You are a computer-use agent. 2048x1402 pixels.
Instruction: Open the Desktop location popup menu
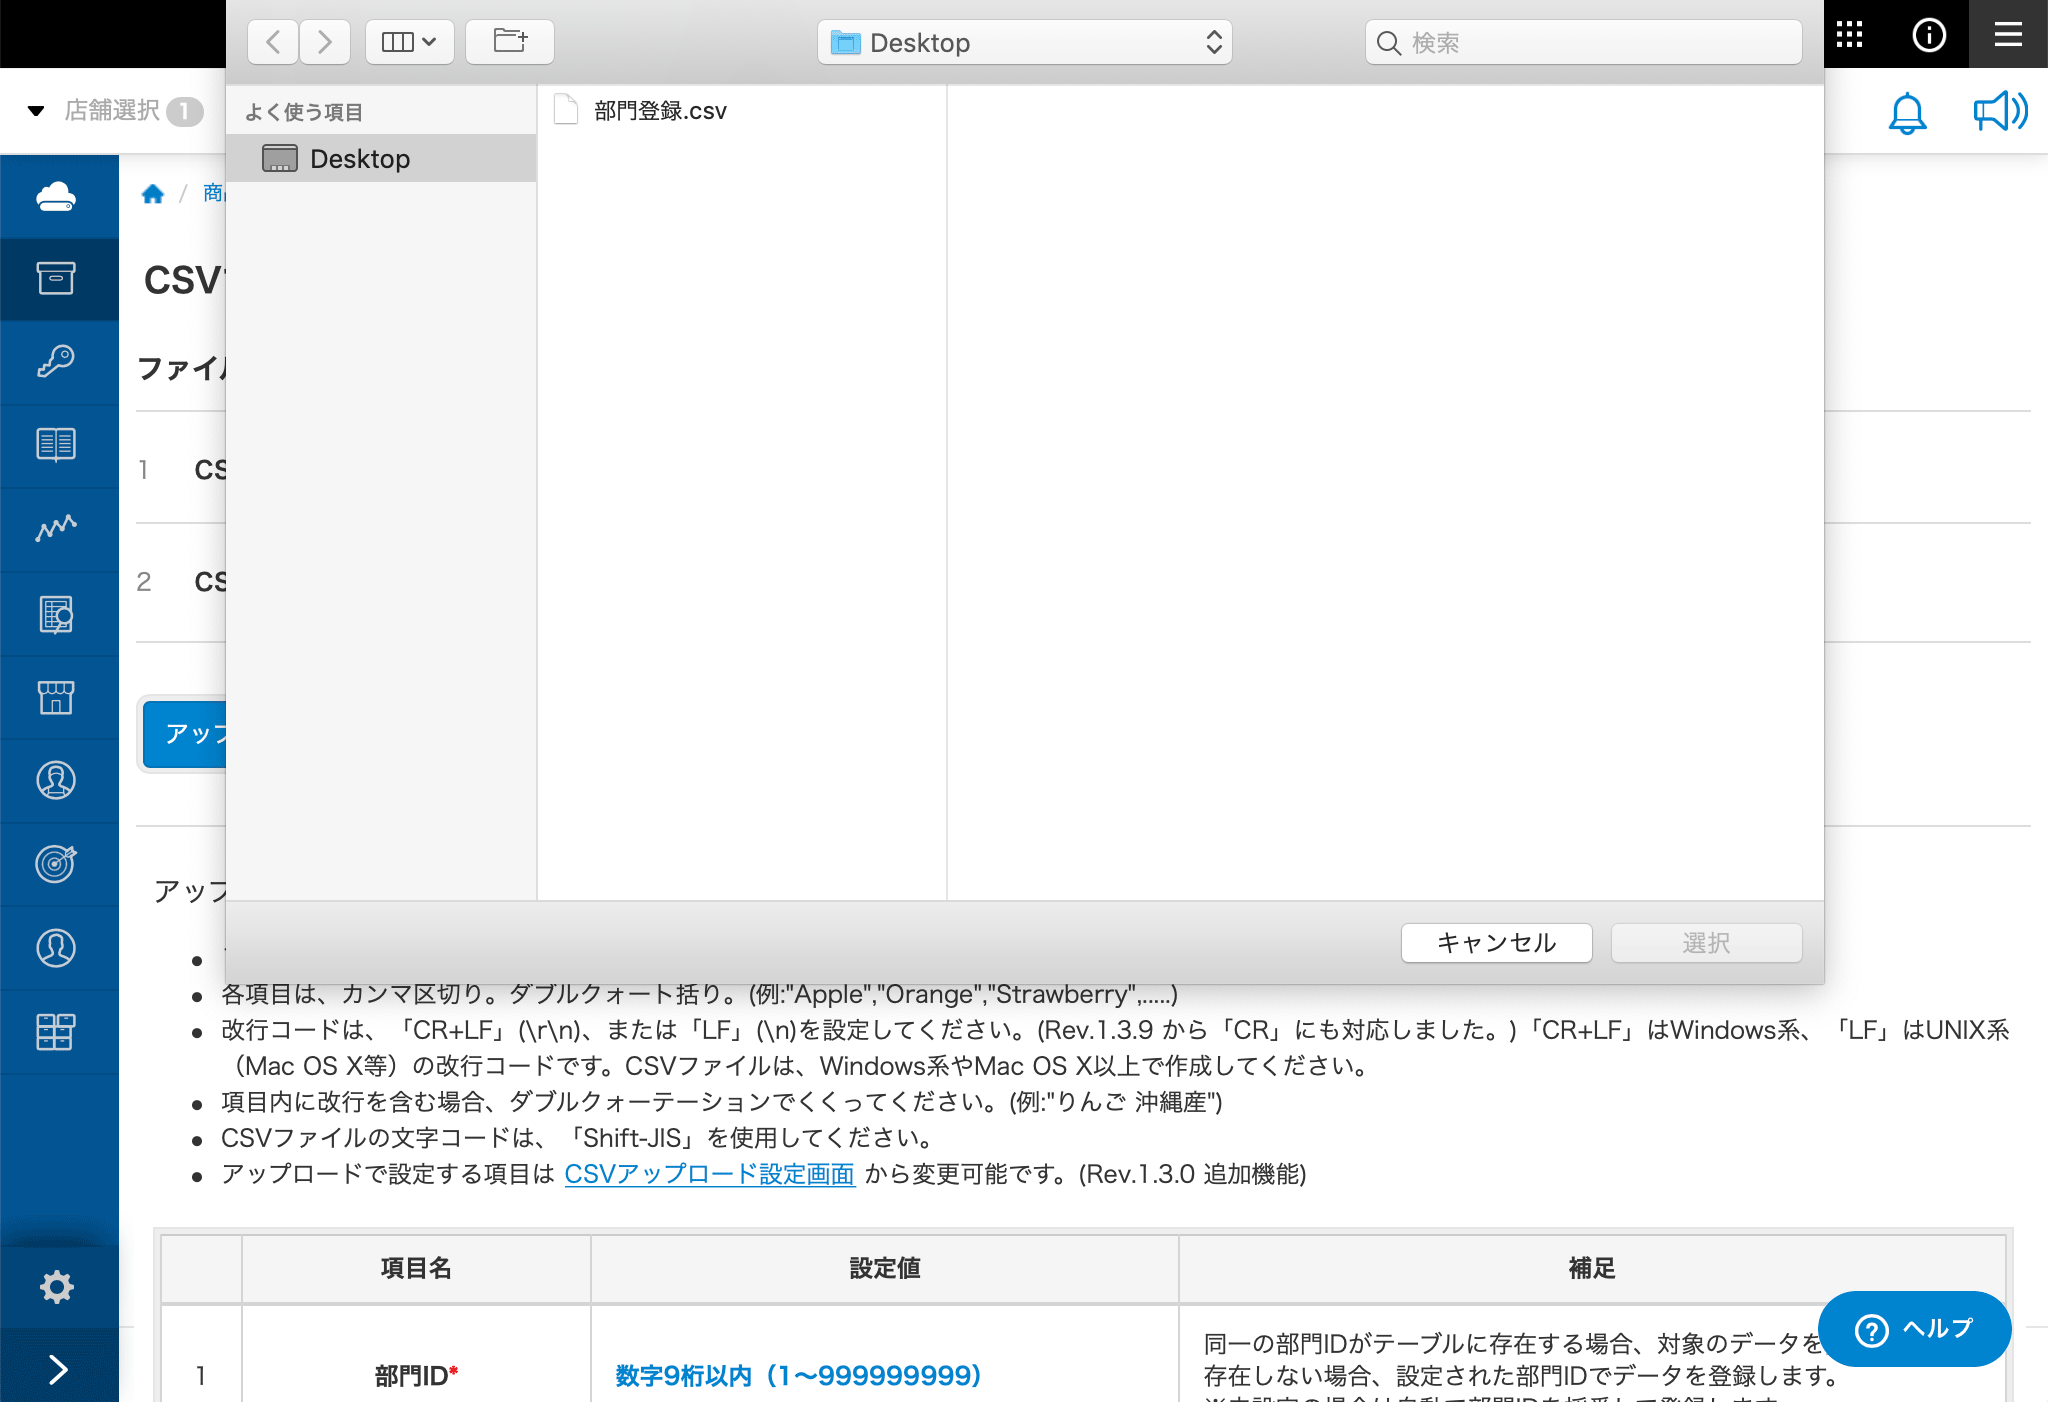[1025, 42]
